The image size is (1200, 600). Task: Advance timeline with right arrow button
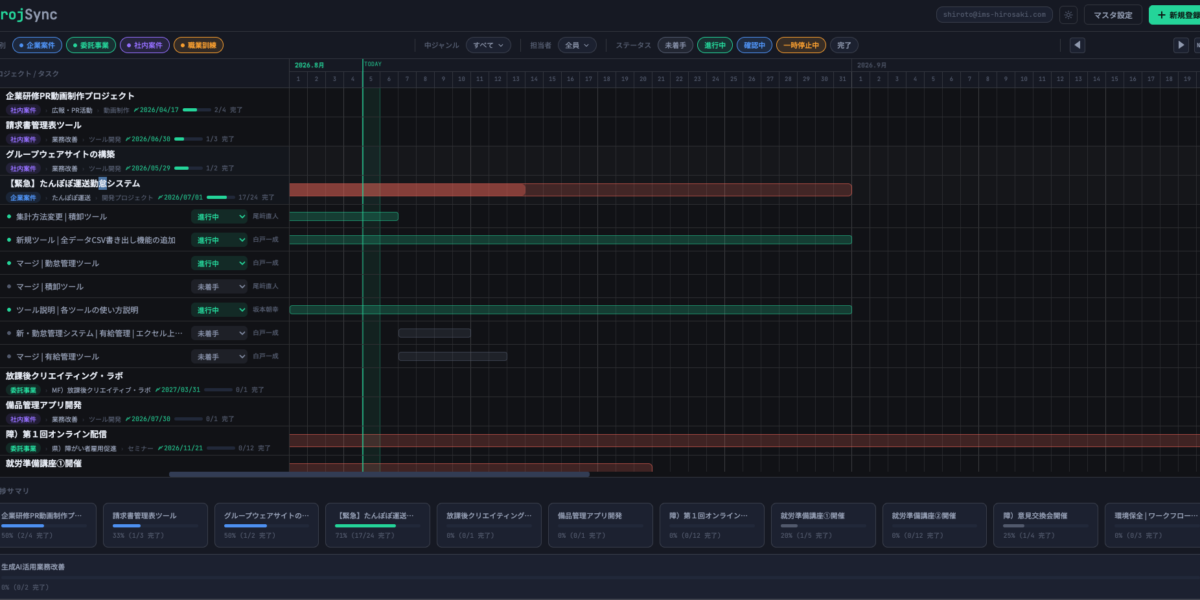(x=1181, y=45)
